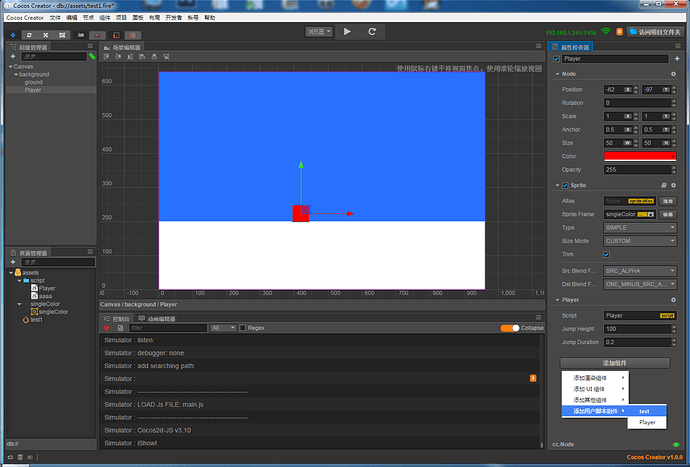Switch to the animation editor tab
This screenshot has width=690, height=467.
[157, 319]
